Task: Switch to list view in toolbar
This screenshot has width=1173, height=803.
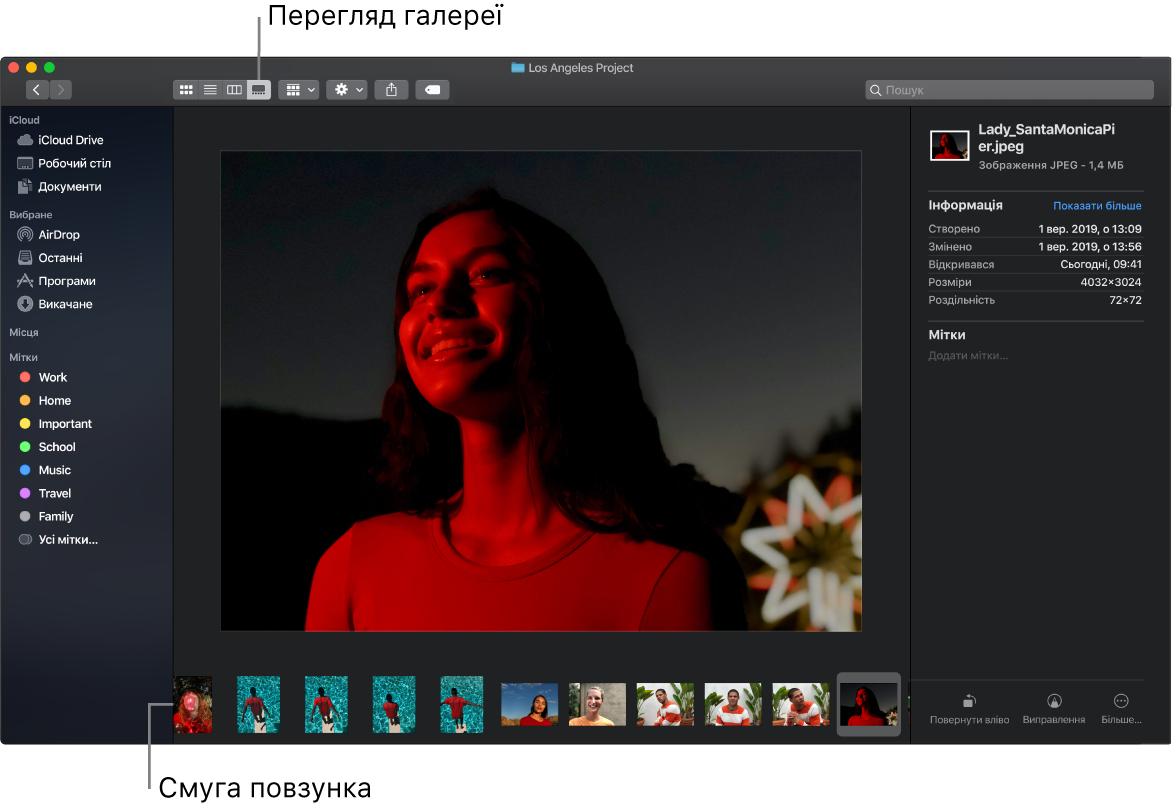Action: 210,90
